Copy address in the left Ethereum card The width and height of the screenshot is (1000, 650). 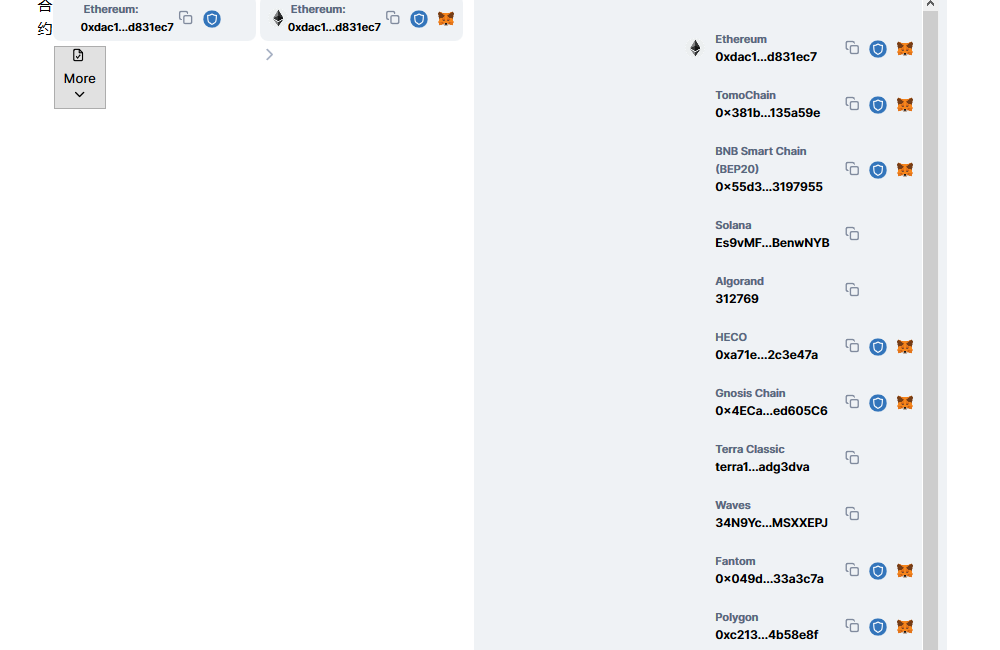[x=186, y=18]
